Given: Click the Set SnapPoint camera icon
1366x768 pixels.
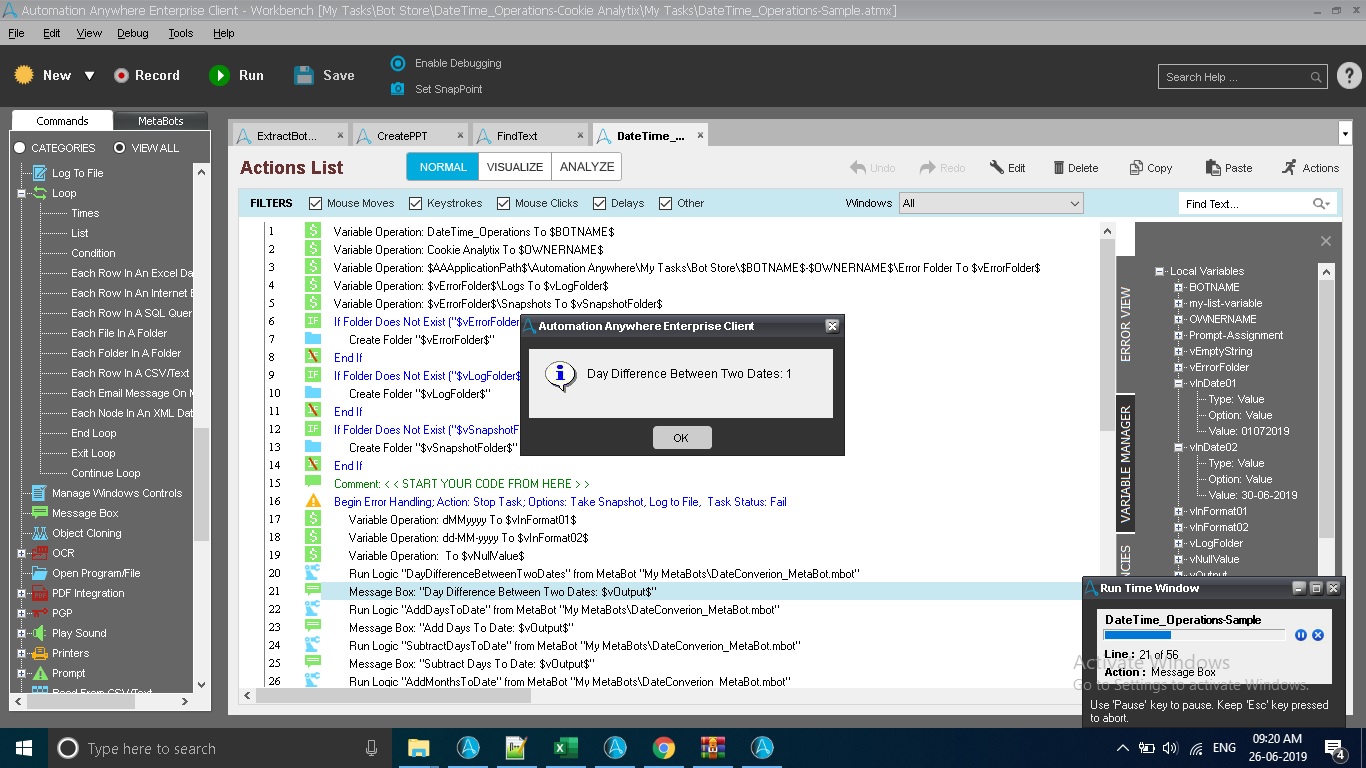Looking at the screenshot, I should (397, 89).
